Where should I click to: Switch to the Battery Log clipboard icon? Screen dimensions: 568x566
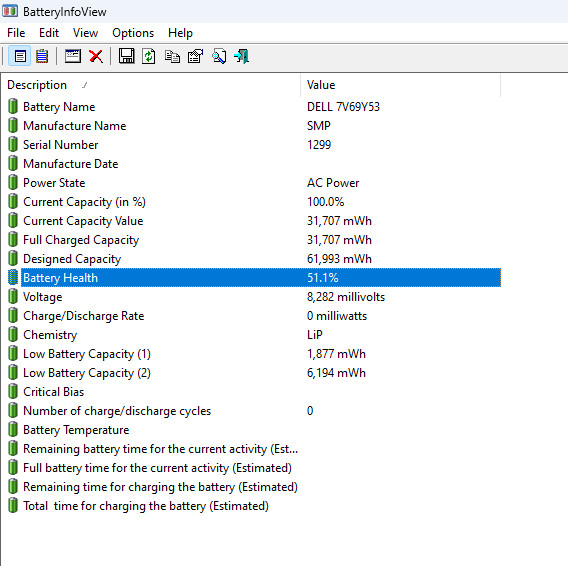pyautogui.click(x=42, y=57)
